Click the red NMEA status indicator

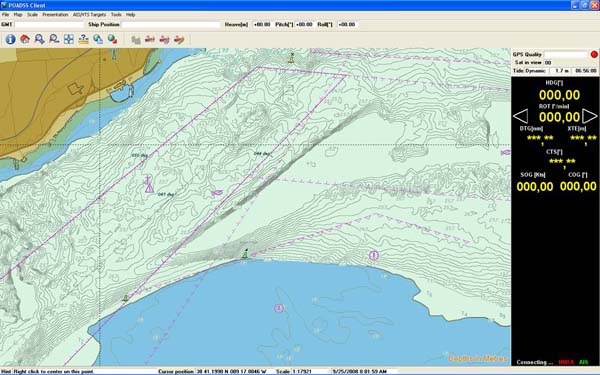tap(566, 362)
